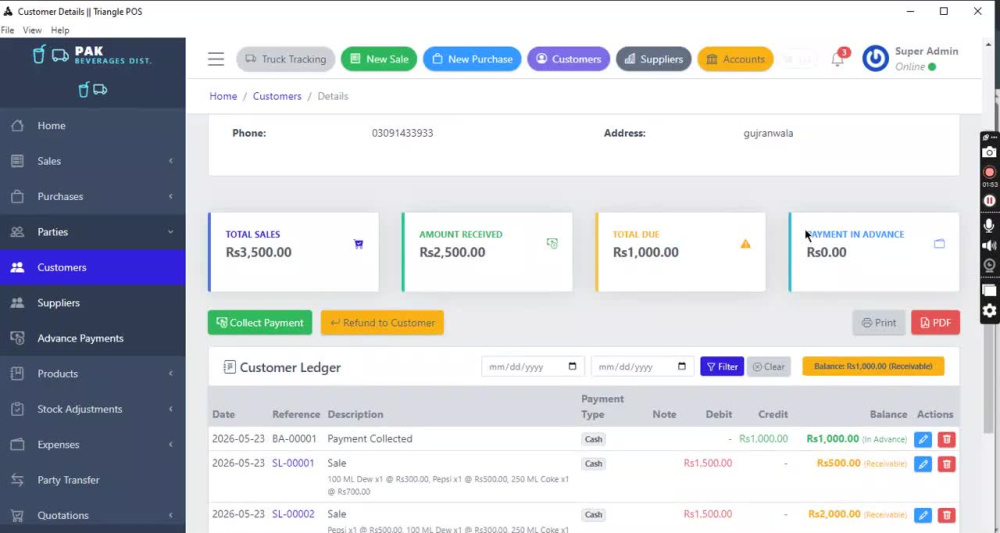Click the Total Due warning icon
Screen dimensions: 1000x533
click(746, 244)
